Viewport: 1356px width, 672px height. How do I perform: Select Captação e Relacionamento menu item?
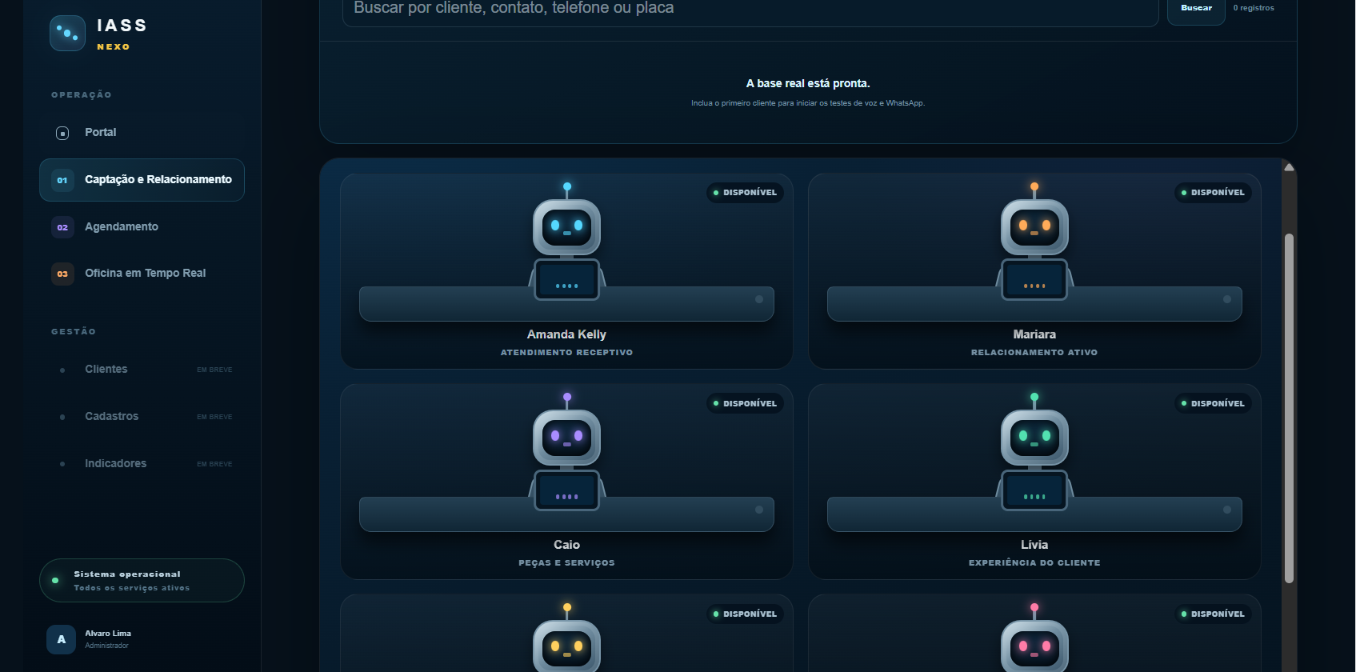pos(142,180)
